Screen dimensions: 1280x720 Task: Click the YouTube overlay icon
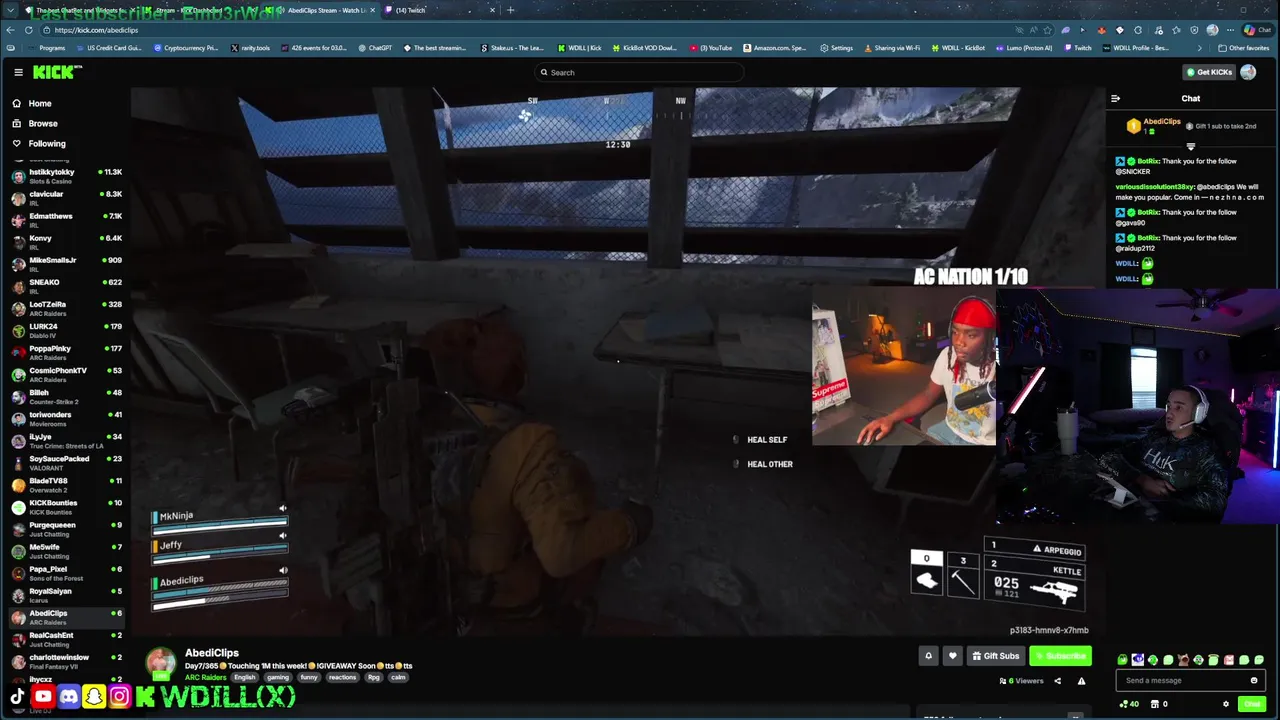click(x=43, y=697)
